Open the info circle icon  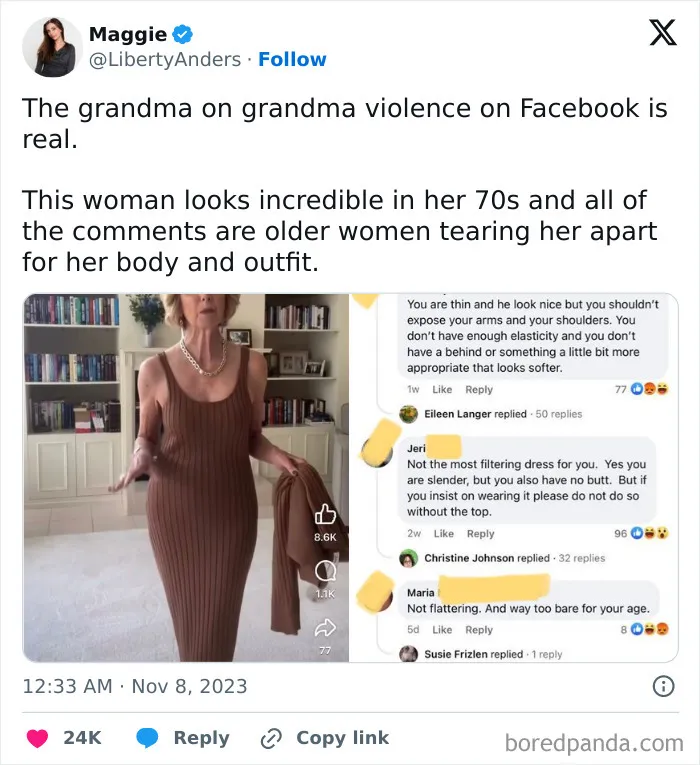coord(663,686)
